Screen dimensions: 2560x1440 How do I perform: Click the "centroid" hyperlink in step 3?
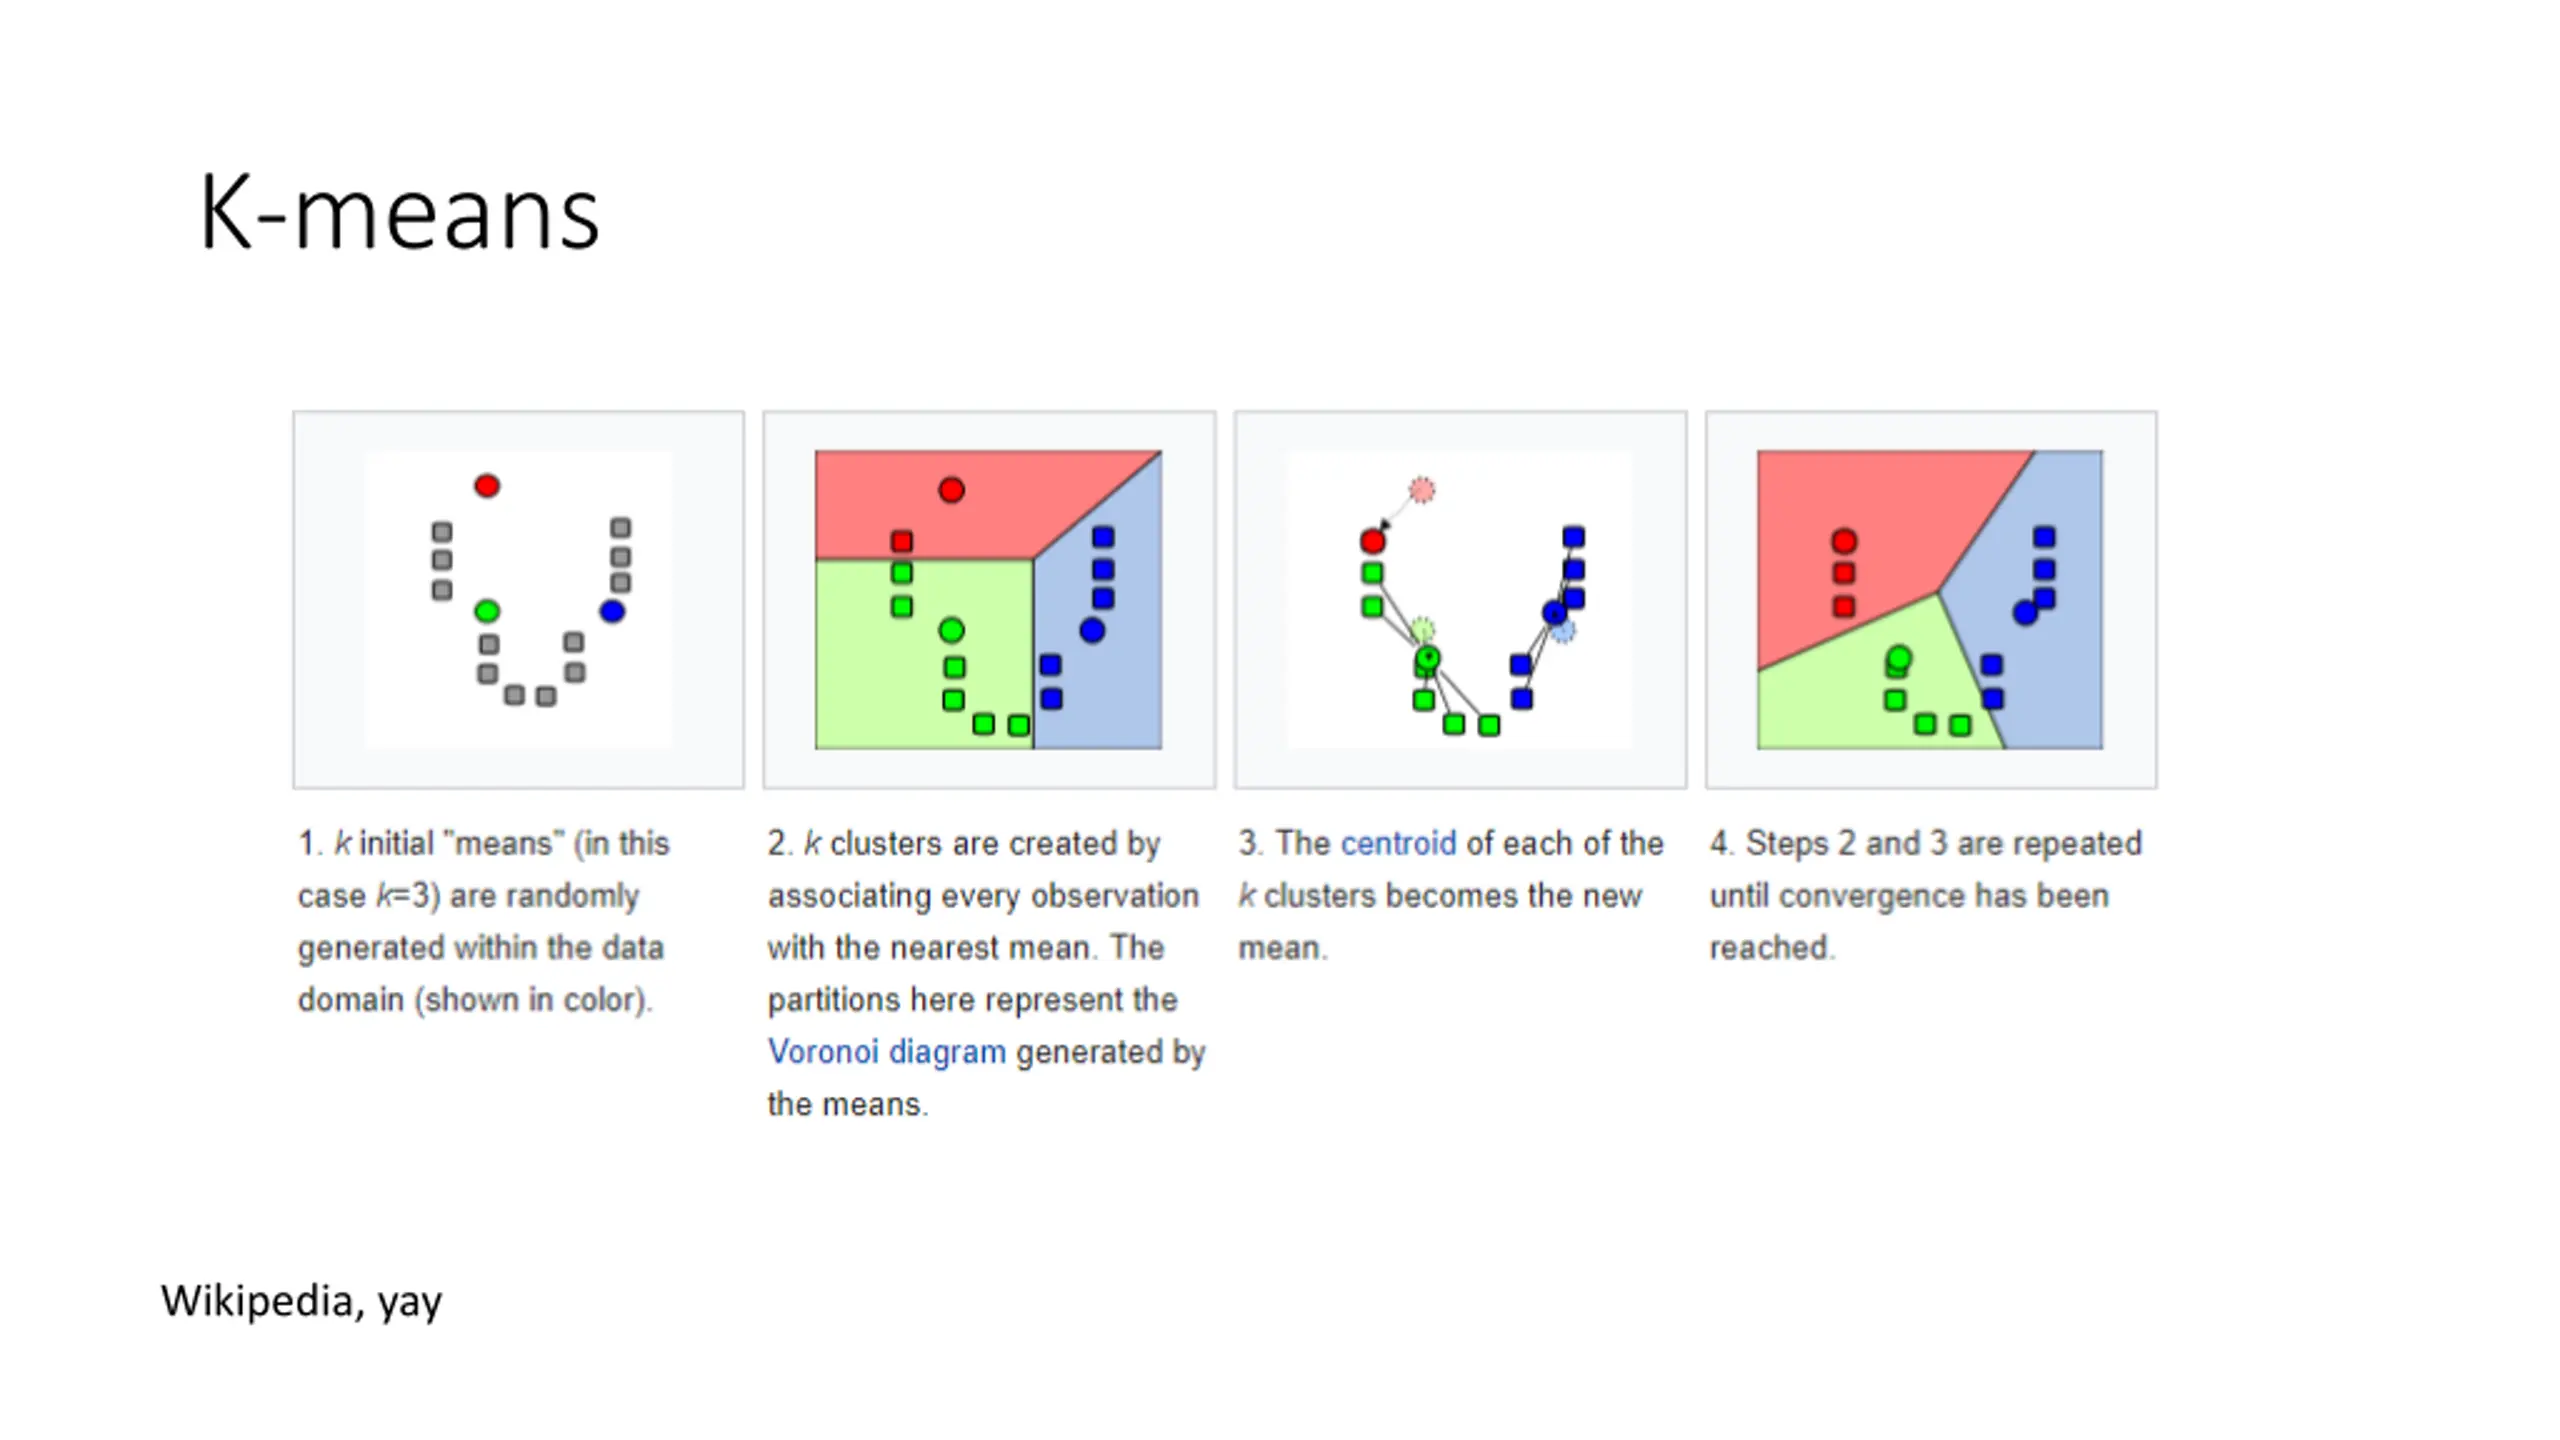point(1397,843)
